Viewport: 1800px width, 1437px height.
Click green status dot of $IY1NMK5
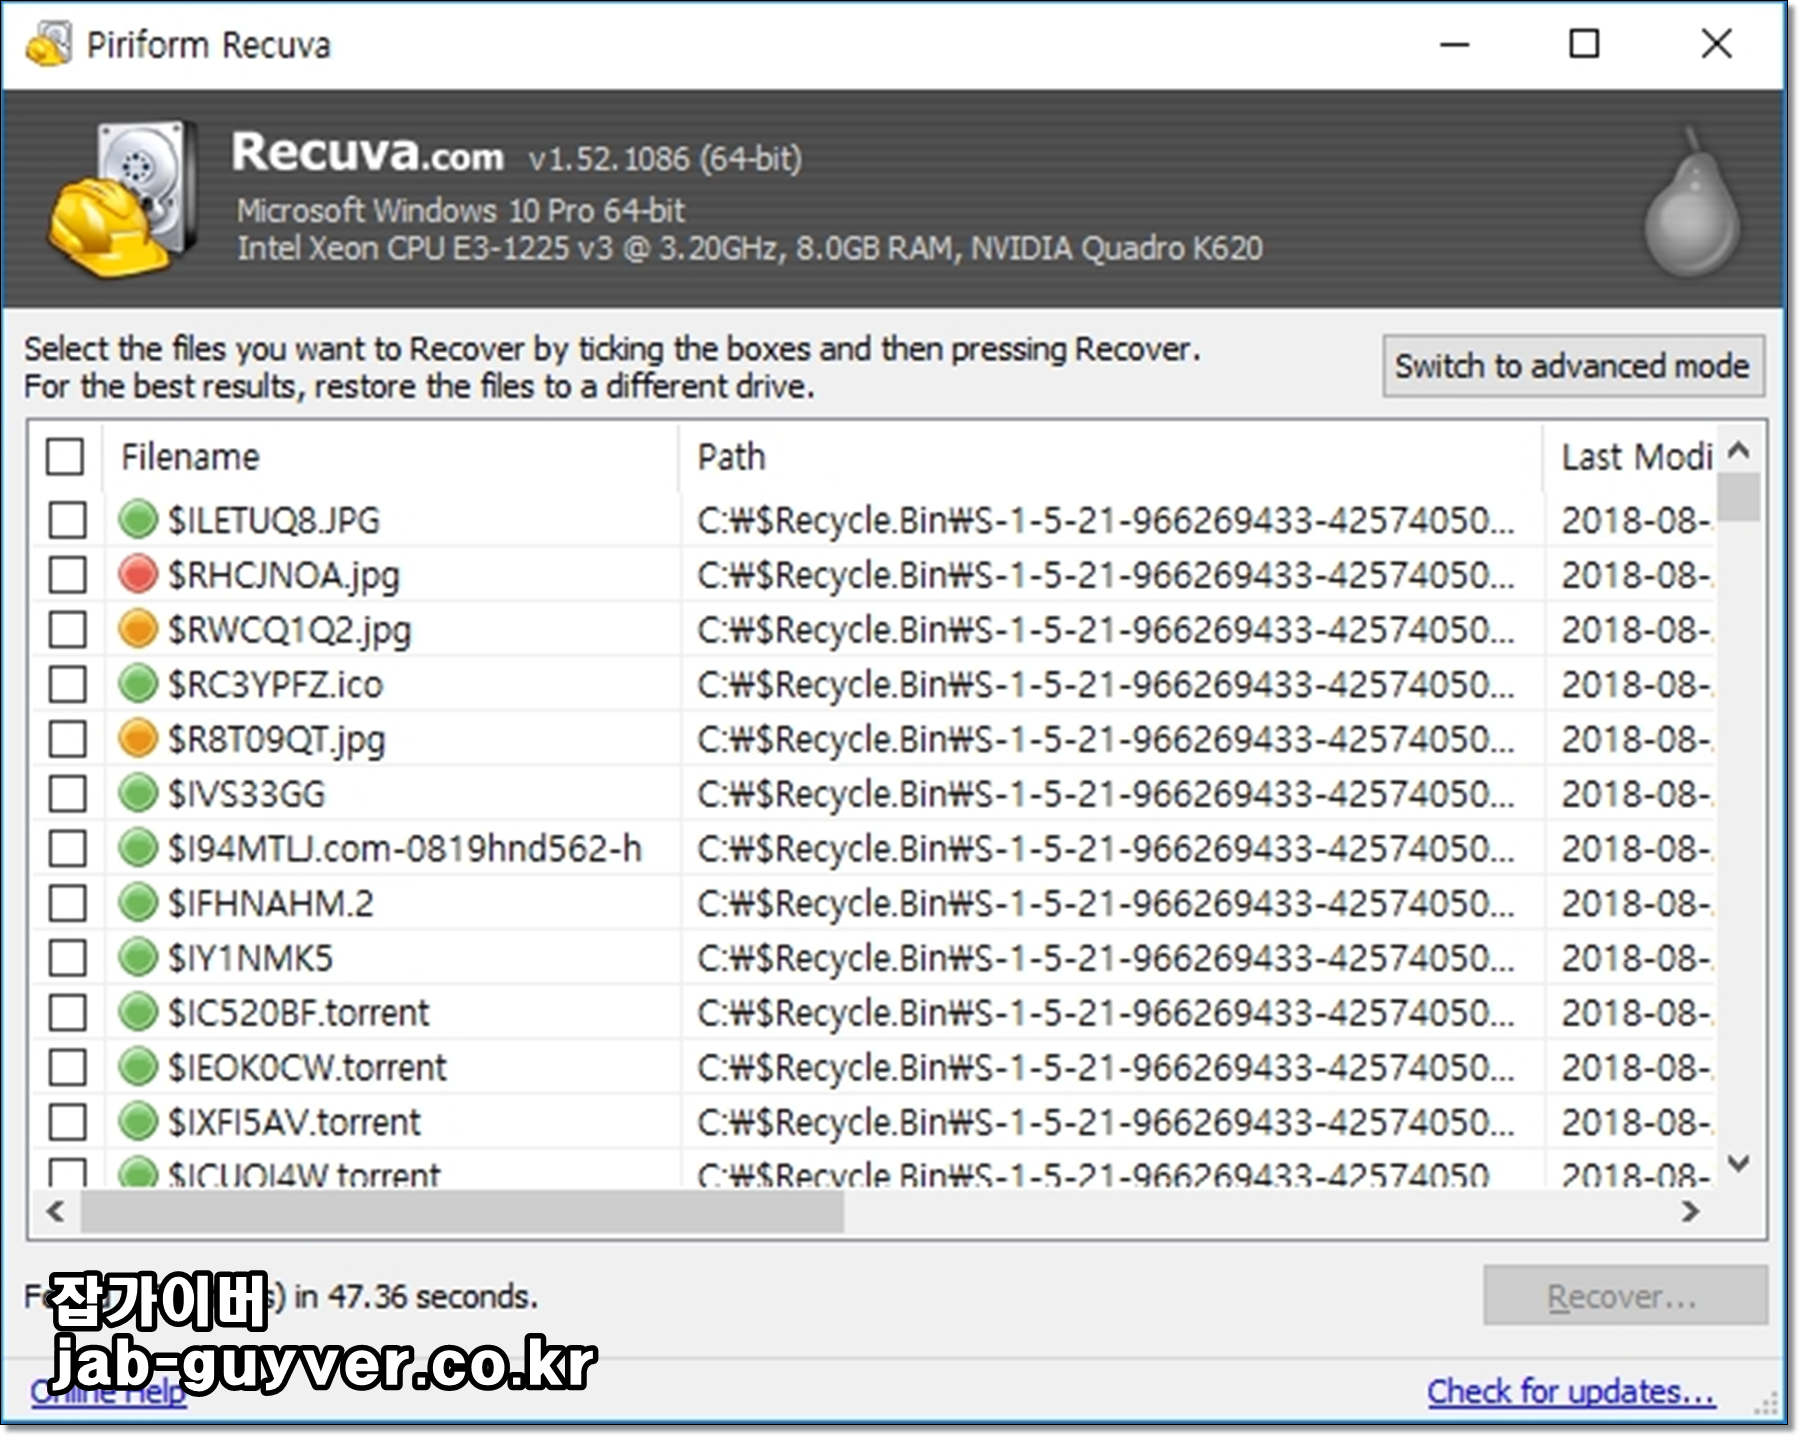click(x=138, y=957)
